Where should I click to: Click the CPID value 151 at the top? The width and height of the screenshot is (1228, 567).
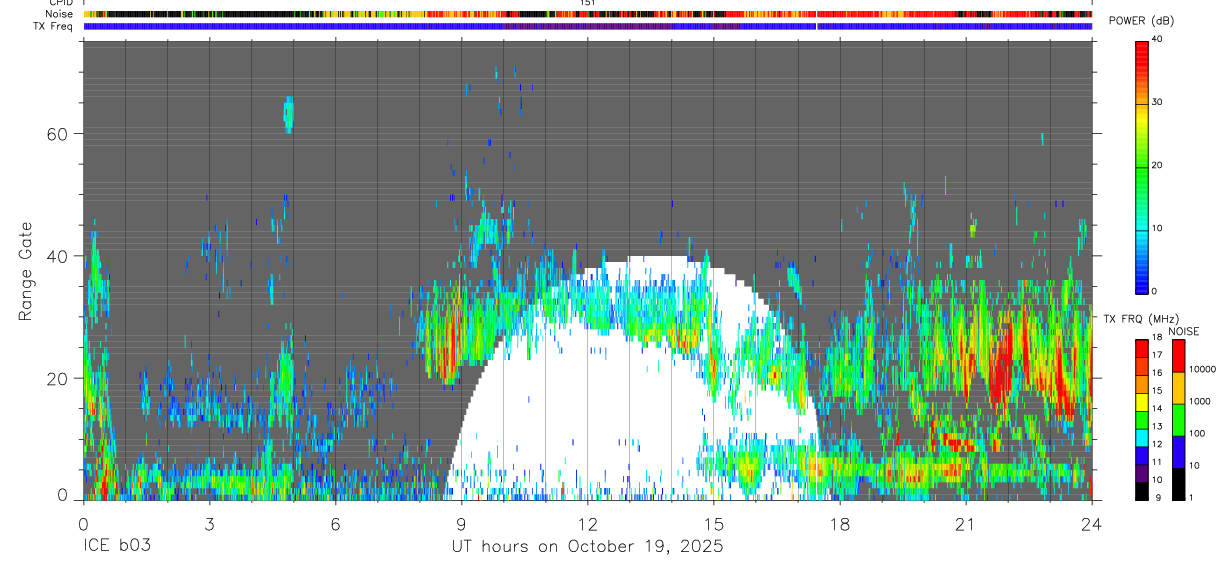pos(587,3)
